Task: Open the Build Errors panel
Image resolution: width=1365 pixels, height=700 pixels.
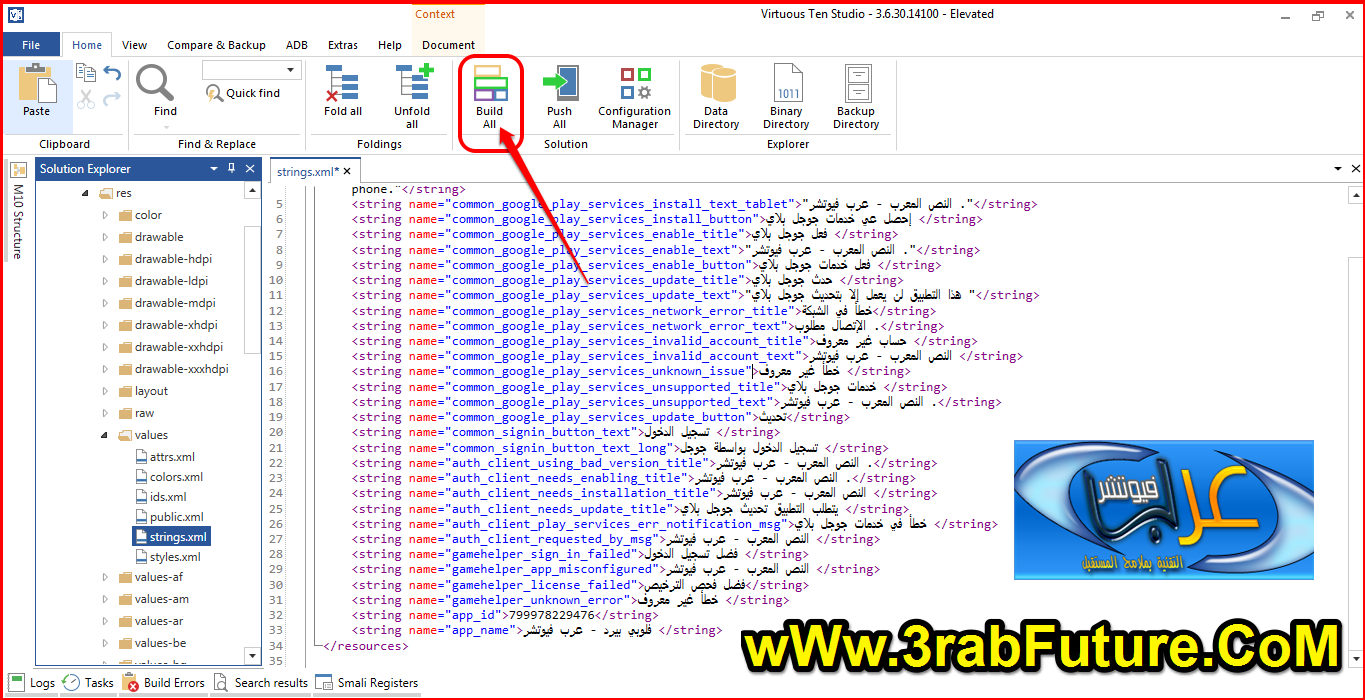Action: point(164,683)
